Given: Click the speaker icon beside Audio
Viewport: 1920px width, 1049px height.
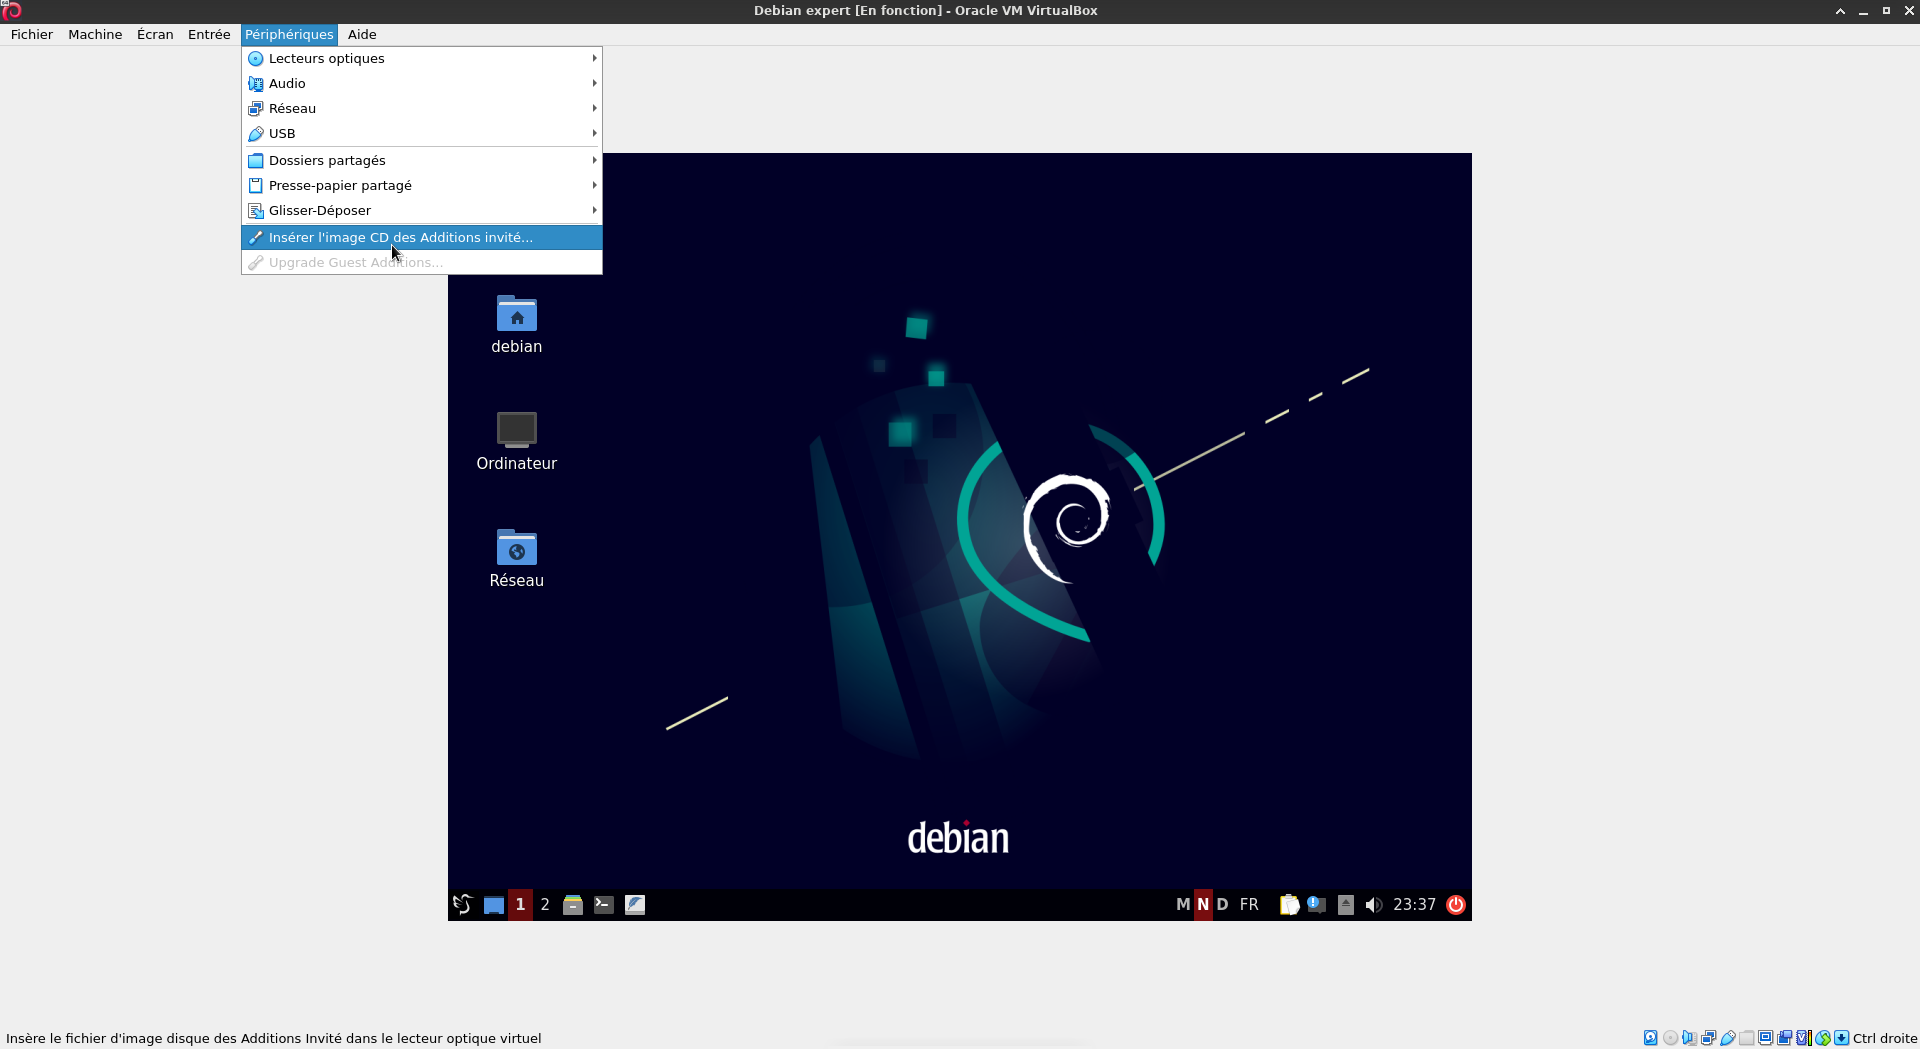Looking at the screenshot, I should [x=256, y=83].
